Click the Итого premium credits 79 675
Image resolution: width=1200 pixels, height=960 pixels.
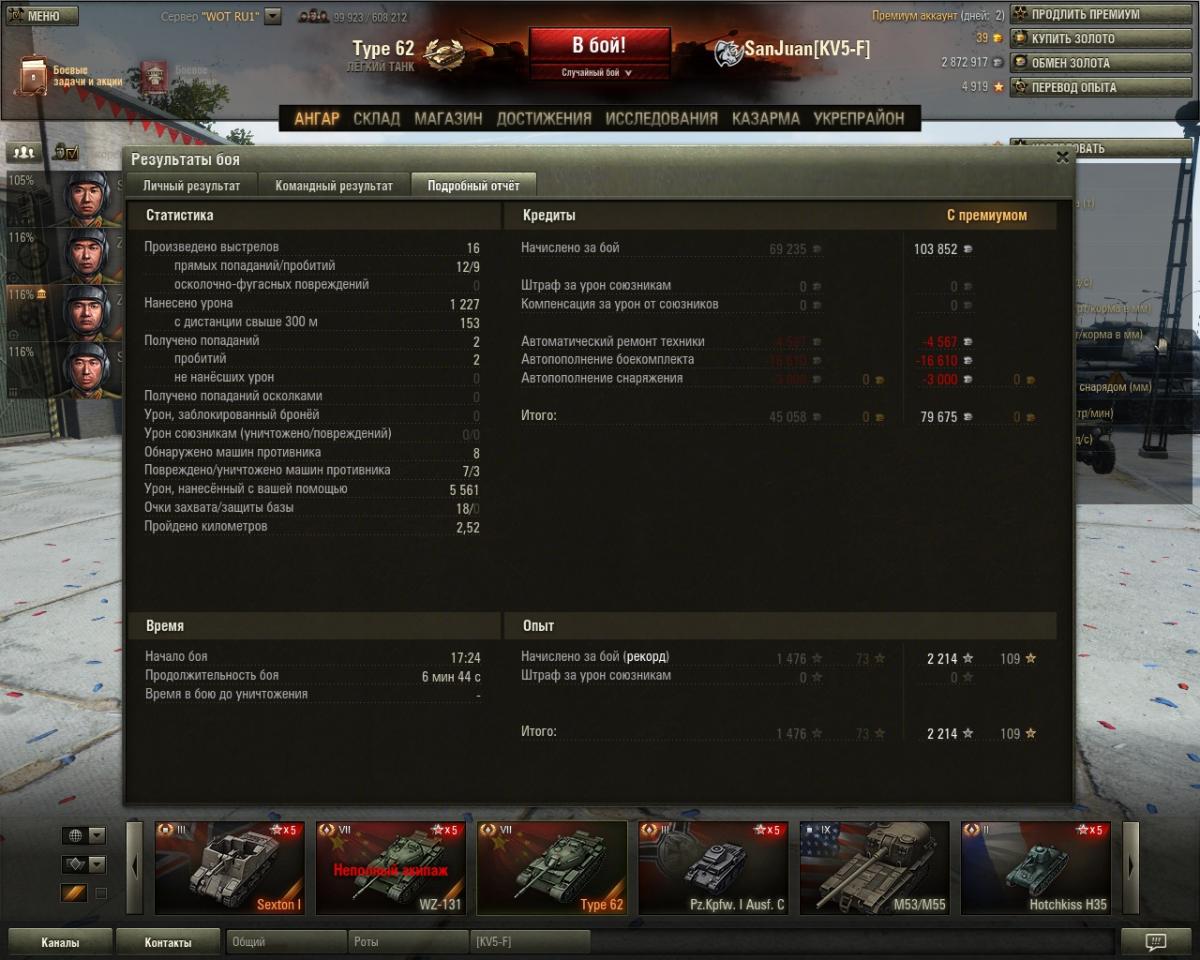(939, 417)
